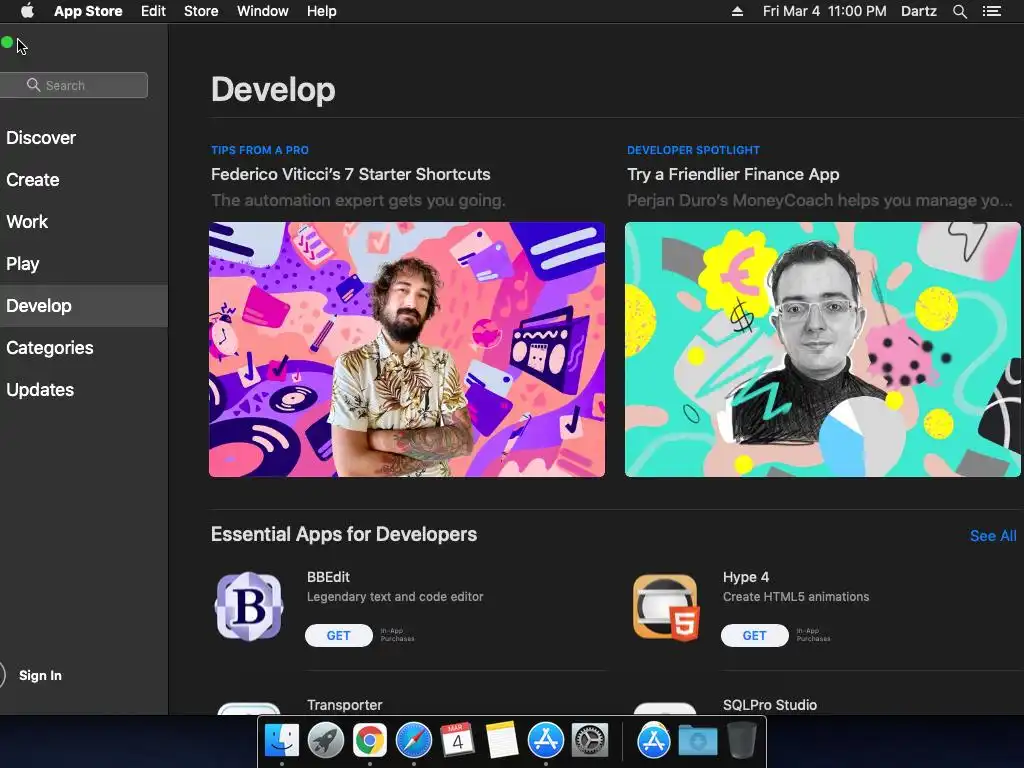Open the Downloads folder in Dock
Screen dimensions: 1024x768
(x=697, y=741)
